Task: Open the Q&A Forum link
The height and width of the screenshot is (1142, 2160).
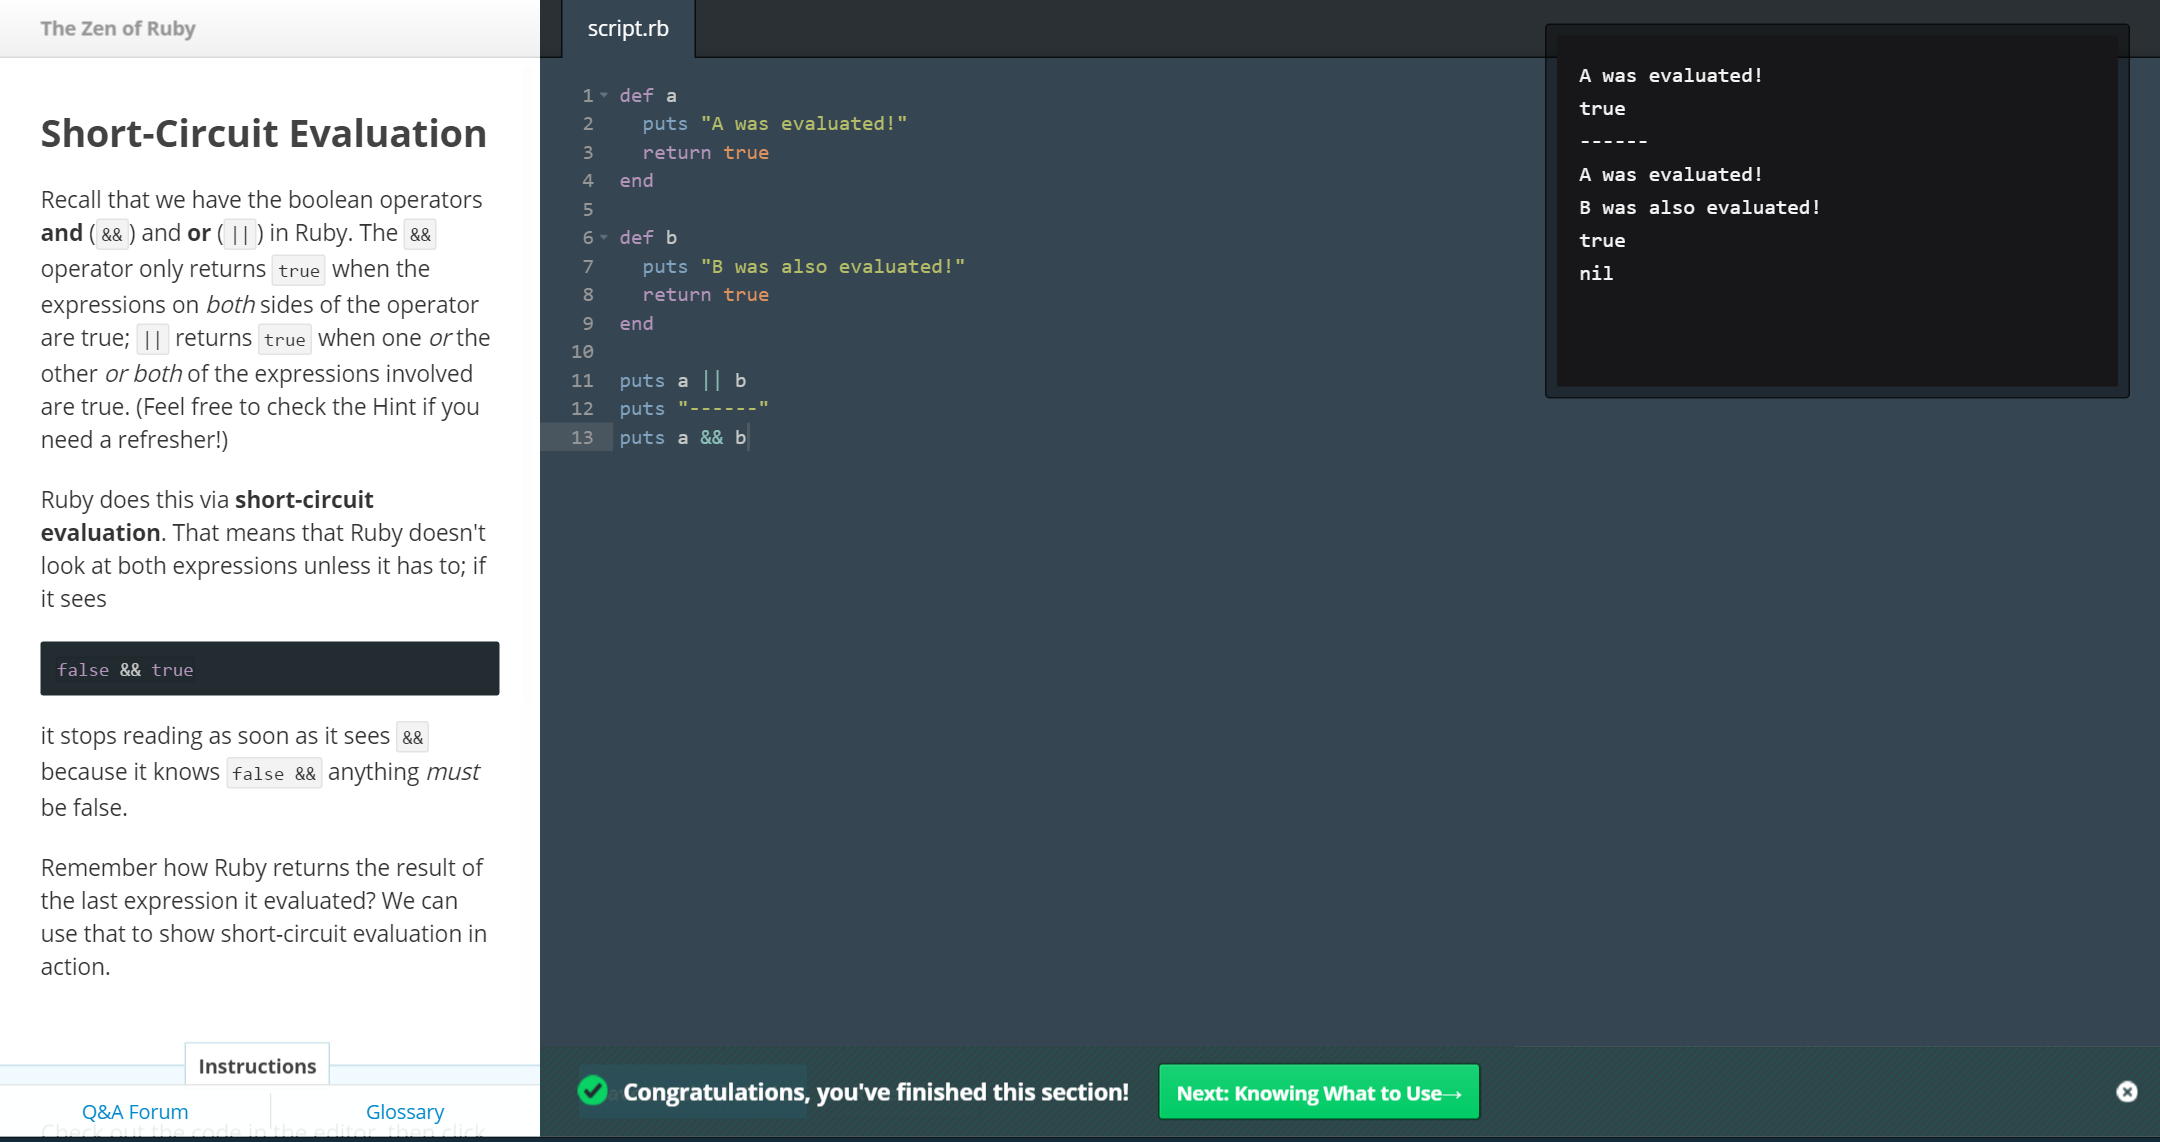Action: click(135, 1112)
